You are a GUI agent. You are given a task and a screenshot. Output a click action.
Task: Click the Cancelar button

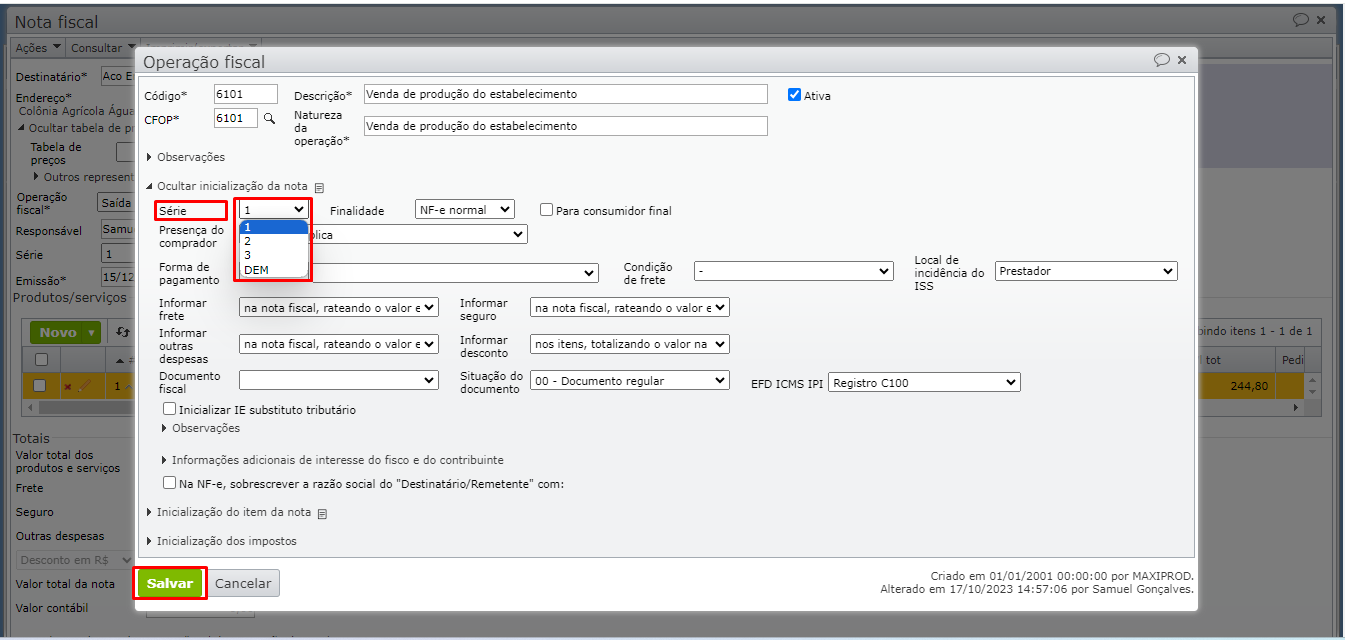(x=243, y=583)
